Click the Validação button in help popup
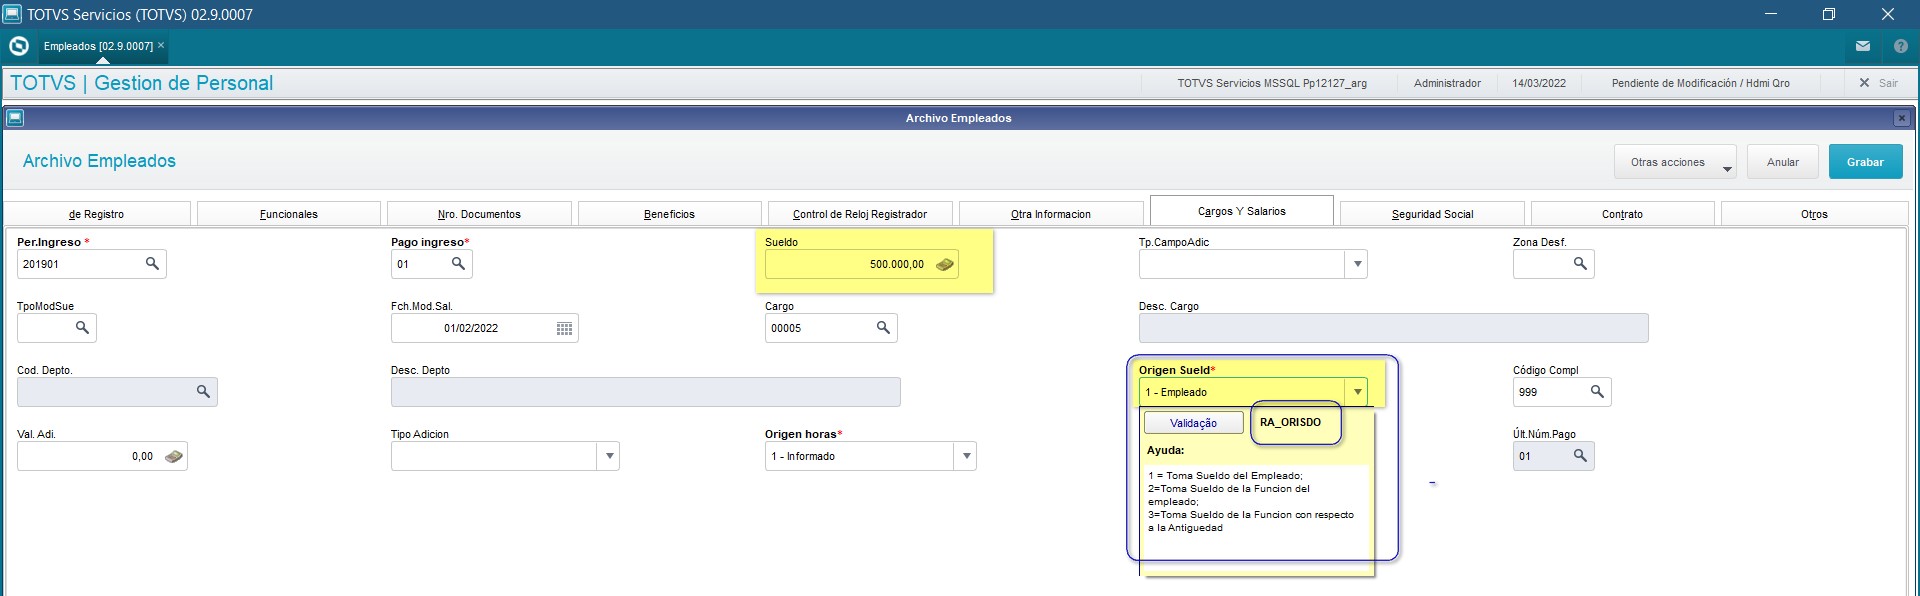The image size is (1920, 596). tap(1193, 423)
